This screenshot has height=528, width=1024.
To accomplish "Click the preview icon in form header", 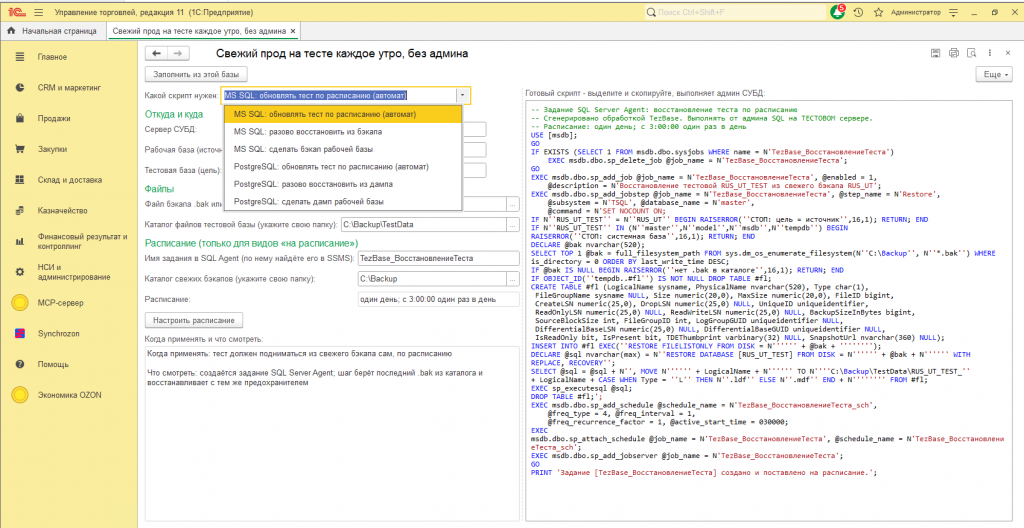I will click(x=972, y=54).
